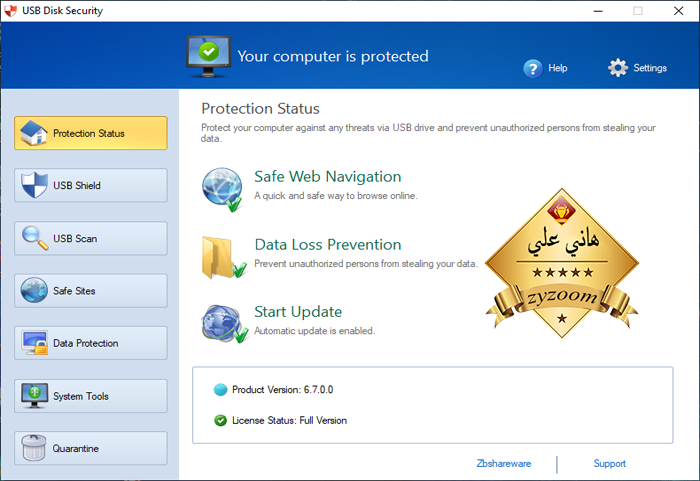Click 'Automatic update is enabled.' text
Screen dimensions: 700x481
pos(315,331)
